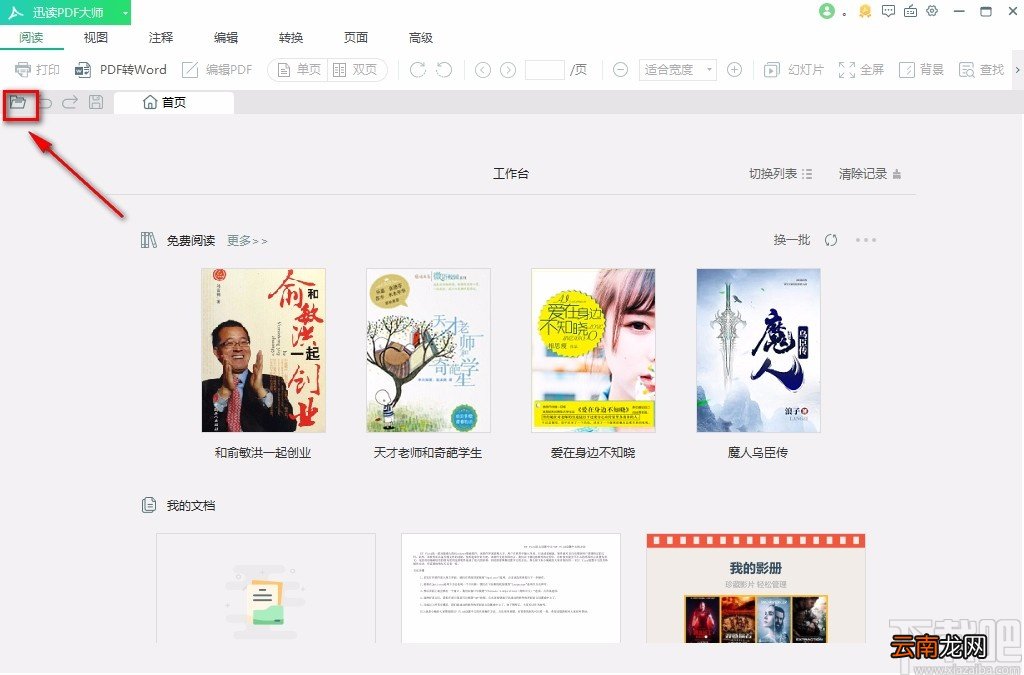Click the VIP medal icon
Viewport: 1024px width, 675px height.
point(865,11)
